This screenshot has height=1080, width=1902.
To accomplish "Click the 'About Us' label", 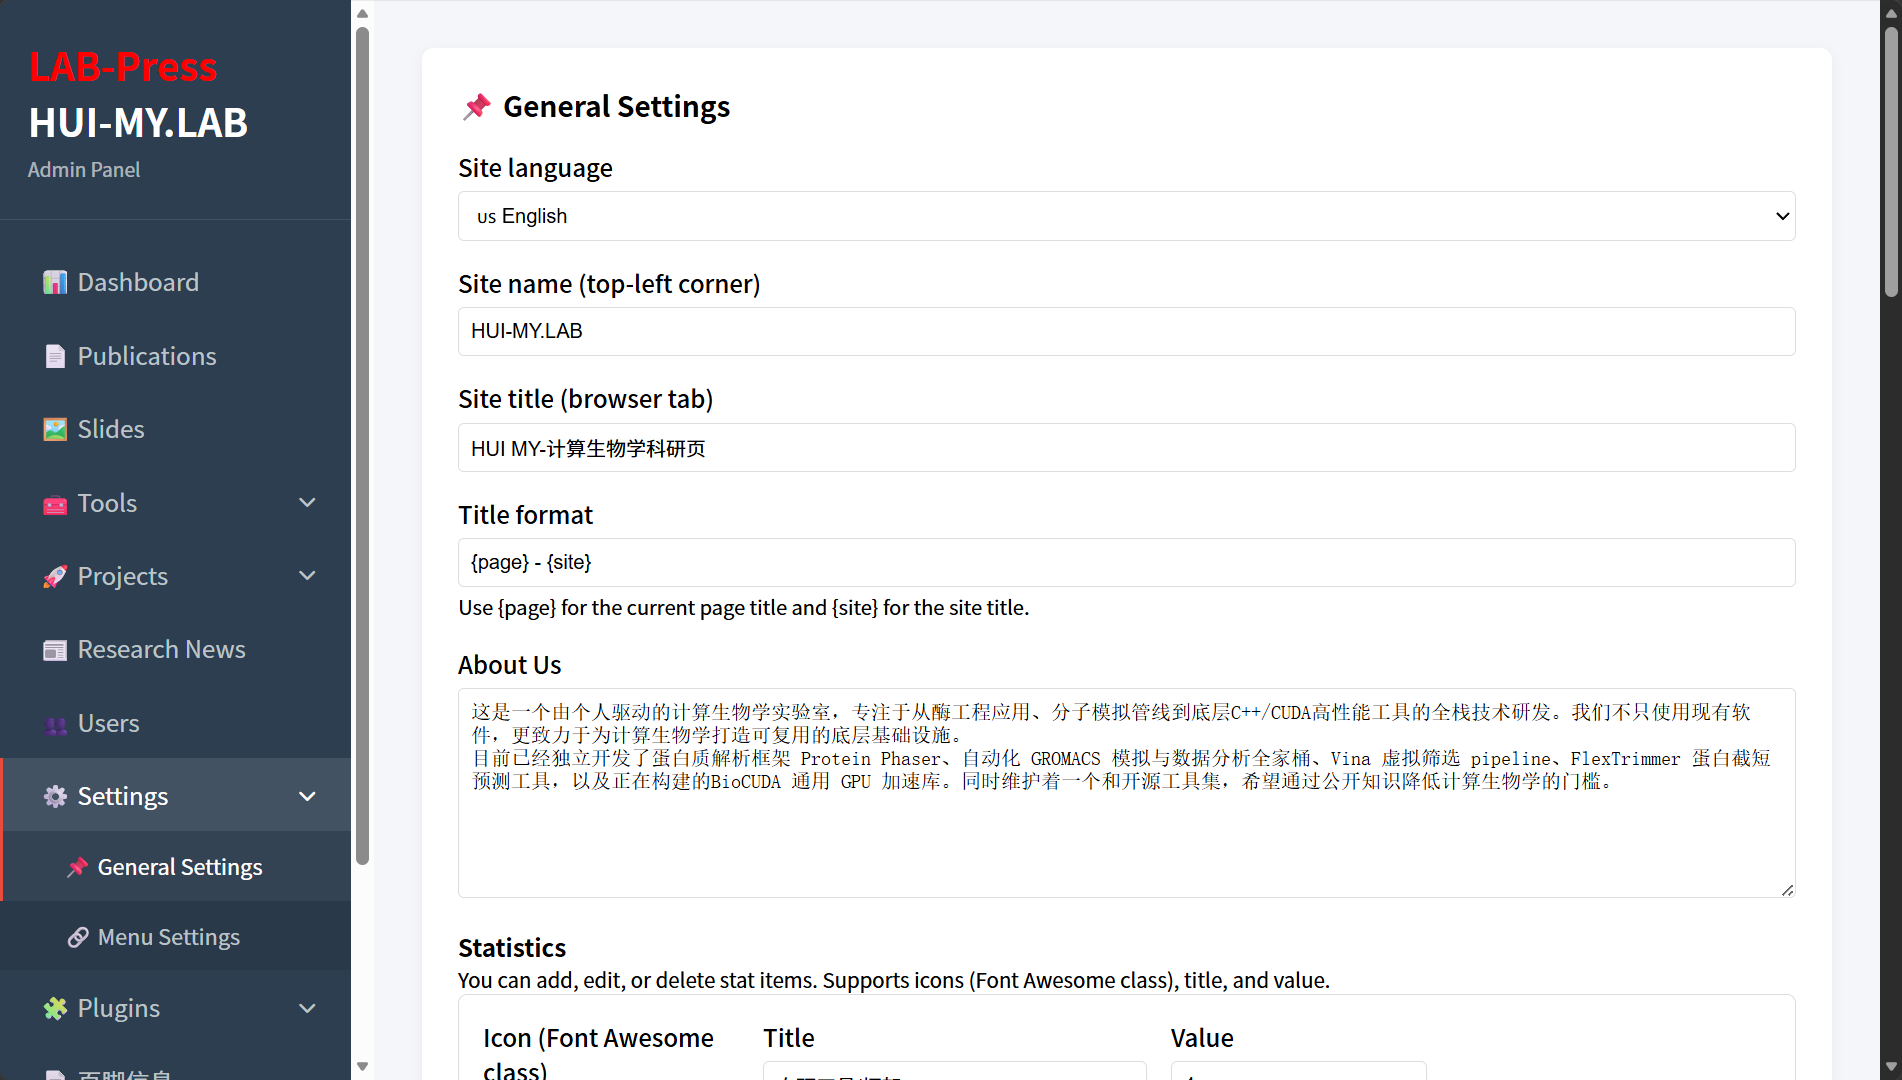I will [x=510, y=665].
